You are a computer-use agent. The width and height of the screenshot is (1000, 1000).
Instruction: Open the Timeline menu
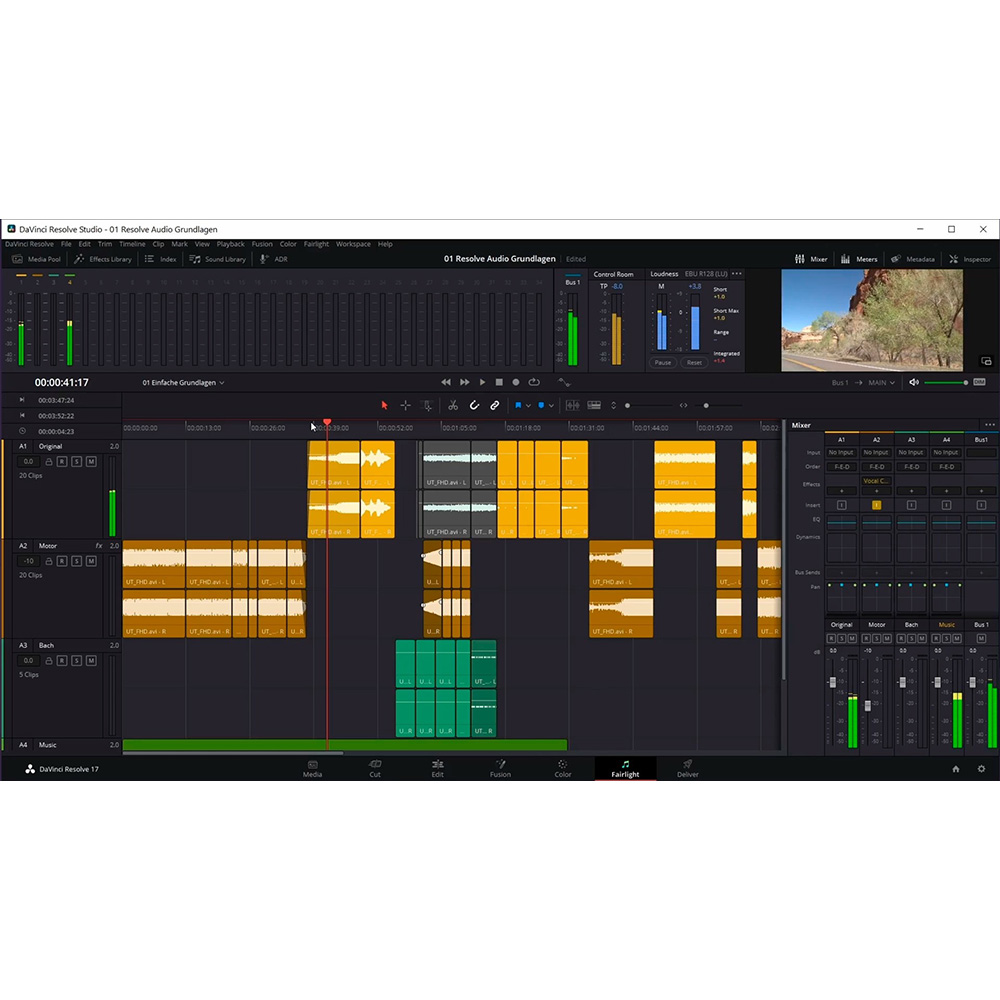[132, 244]
